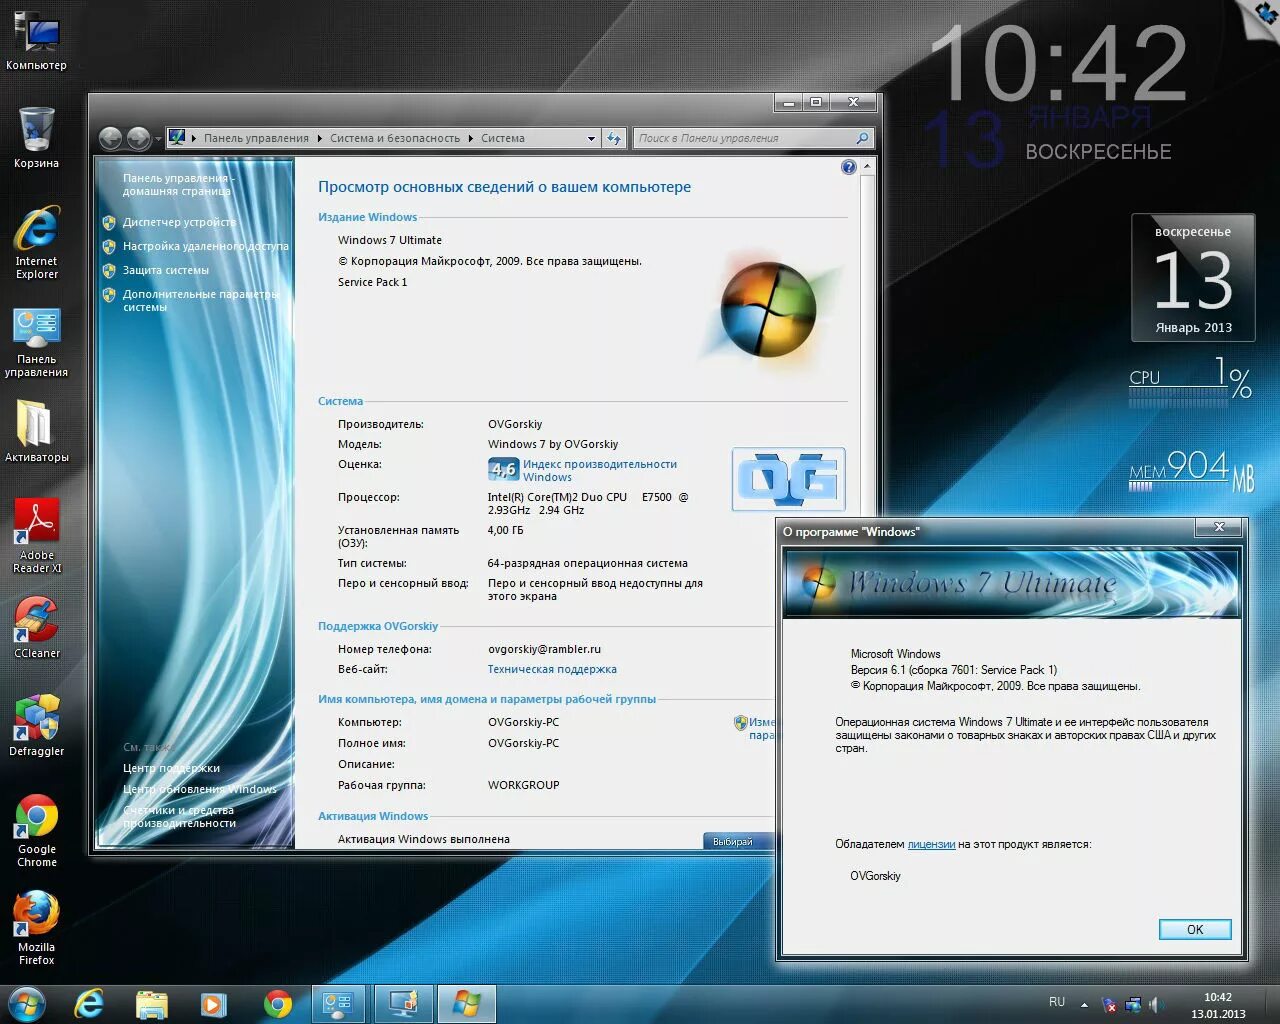Open Windows Explorer in the taskbar

click(x=152, y=1003)
